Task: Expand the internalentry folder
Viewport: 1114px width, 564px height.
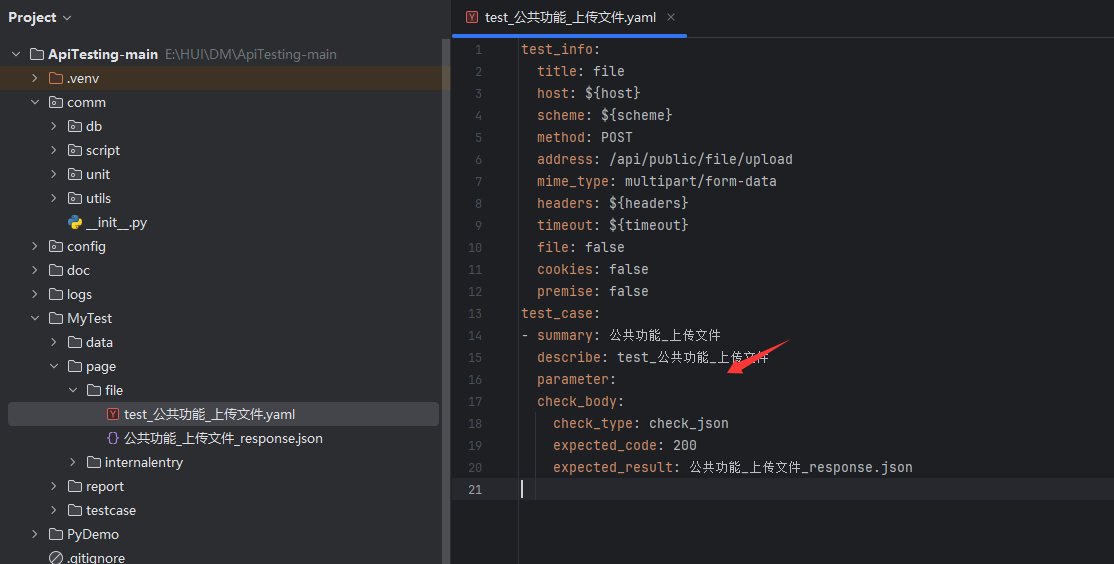Action: pyautogui.click(x=73, y=462)
